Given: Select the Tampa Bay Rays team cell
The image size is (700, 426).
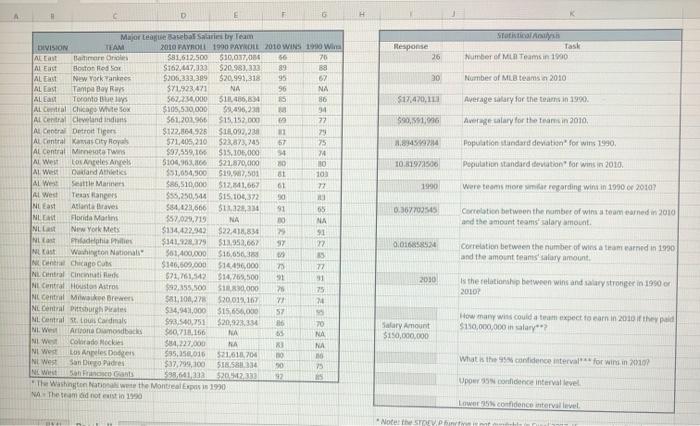Looking at the screenshot, I should click(x=114, y=89).
